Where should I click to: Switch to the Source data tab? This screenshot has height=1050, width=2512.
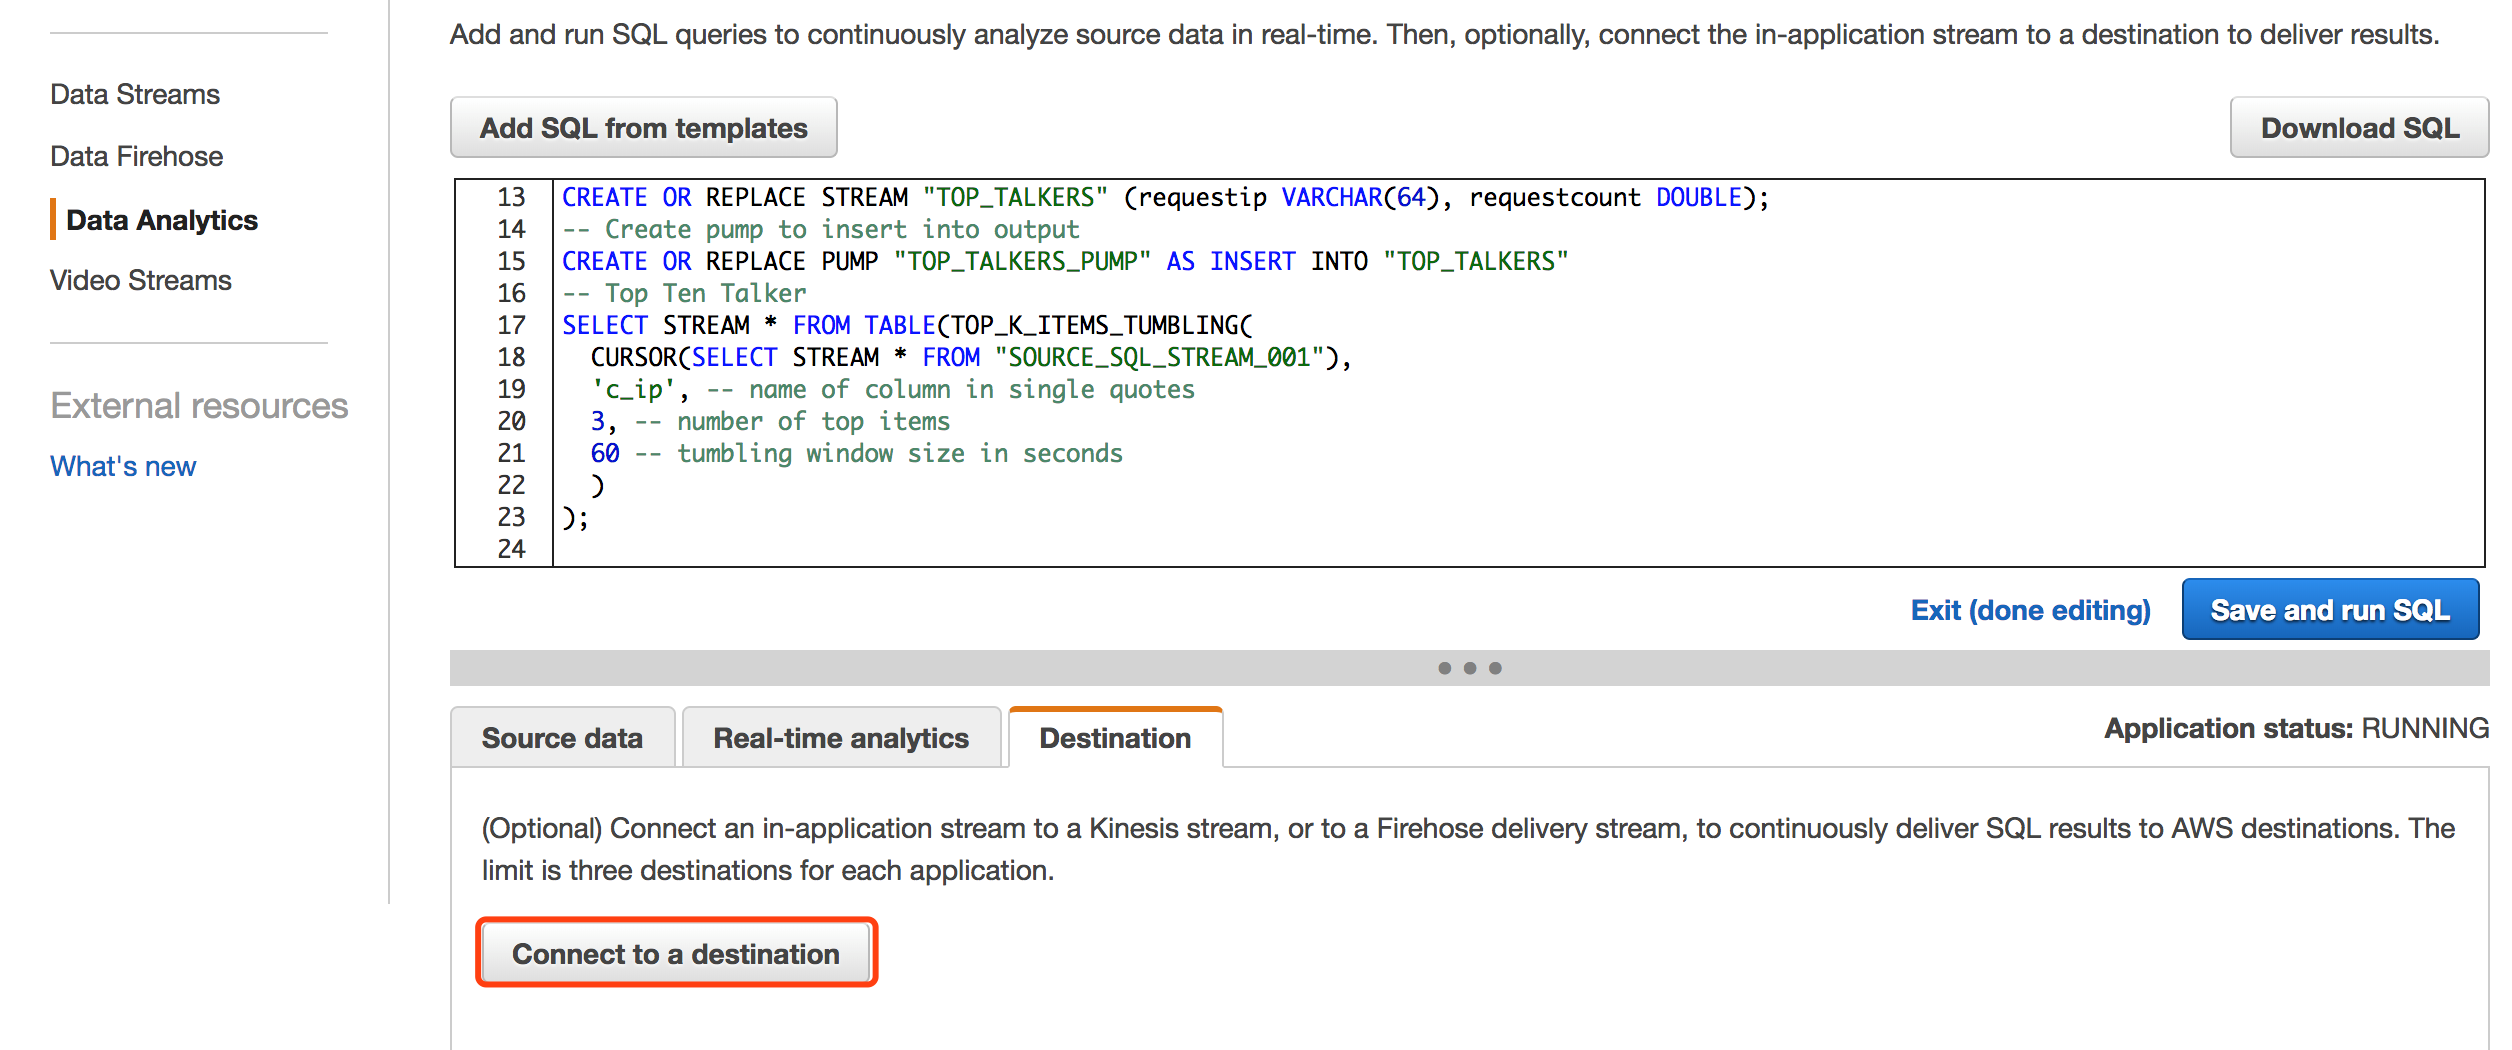point(562,738)
